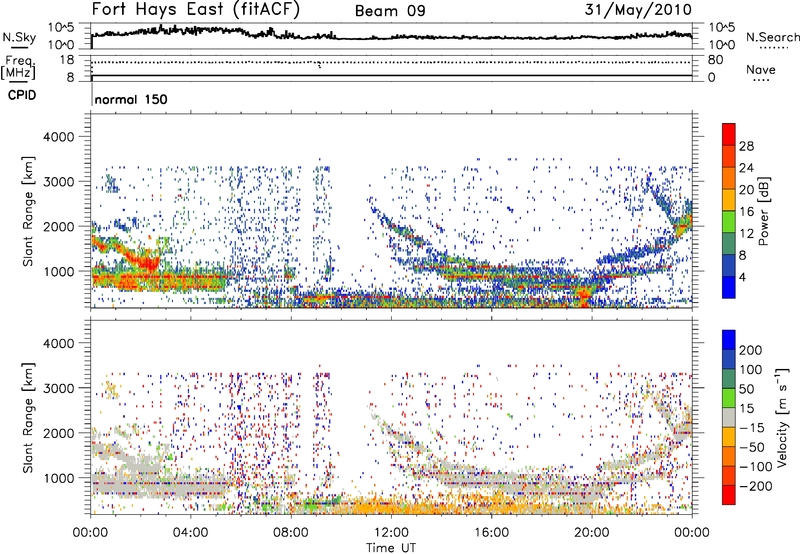Click the velocity color bar red bottom segment
This screenshot has height=554, width=800.
click(x=729, y=495)
